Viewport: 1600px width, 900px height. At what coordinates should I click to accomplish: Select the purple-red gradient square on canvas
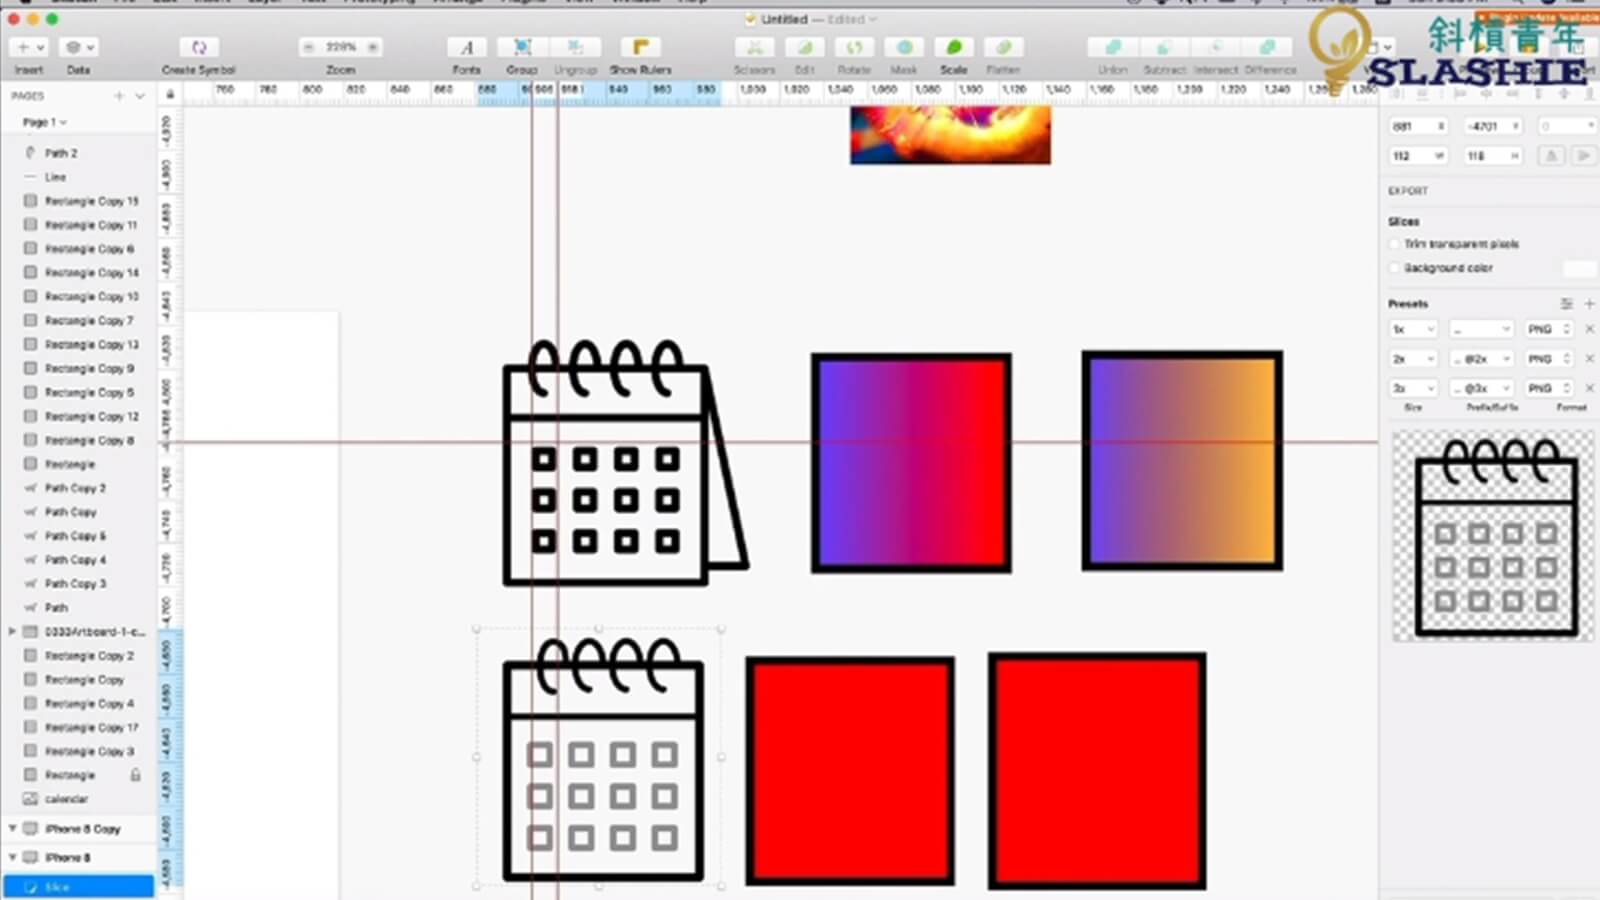911,463
